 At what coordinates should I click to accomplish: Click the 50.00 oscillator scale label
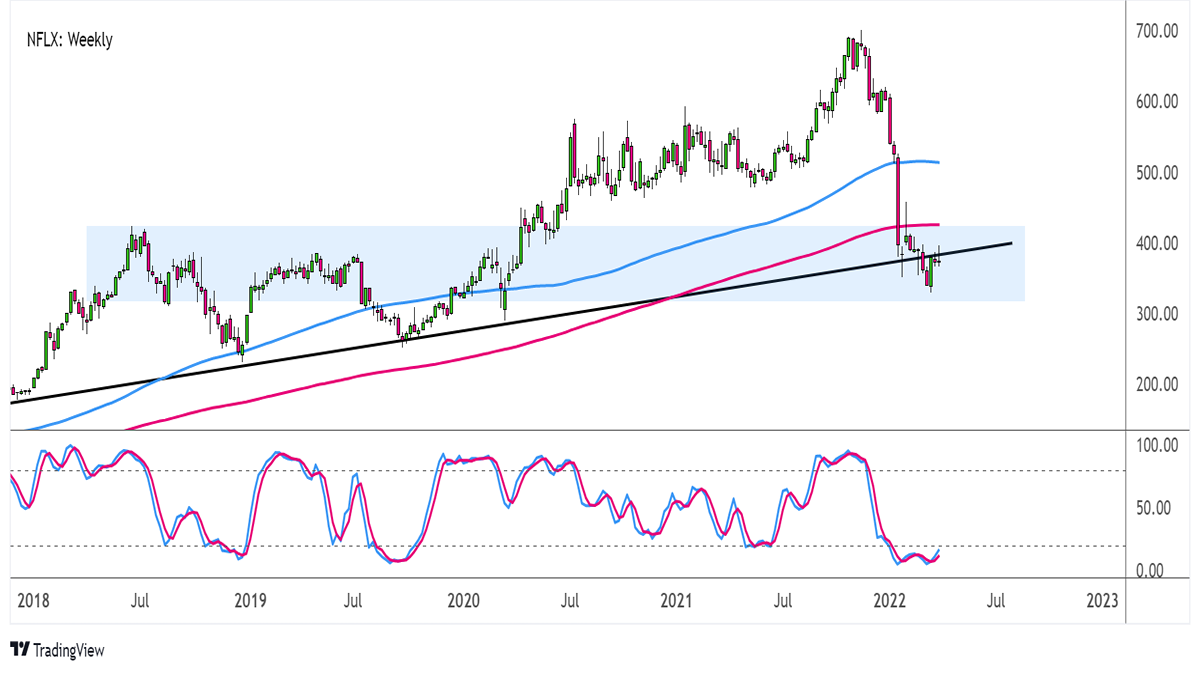1155,508
